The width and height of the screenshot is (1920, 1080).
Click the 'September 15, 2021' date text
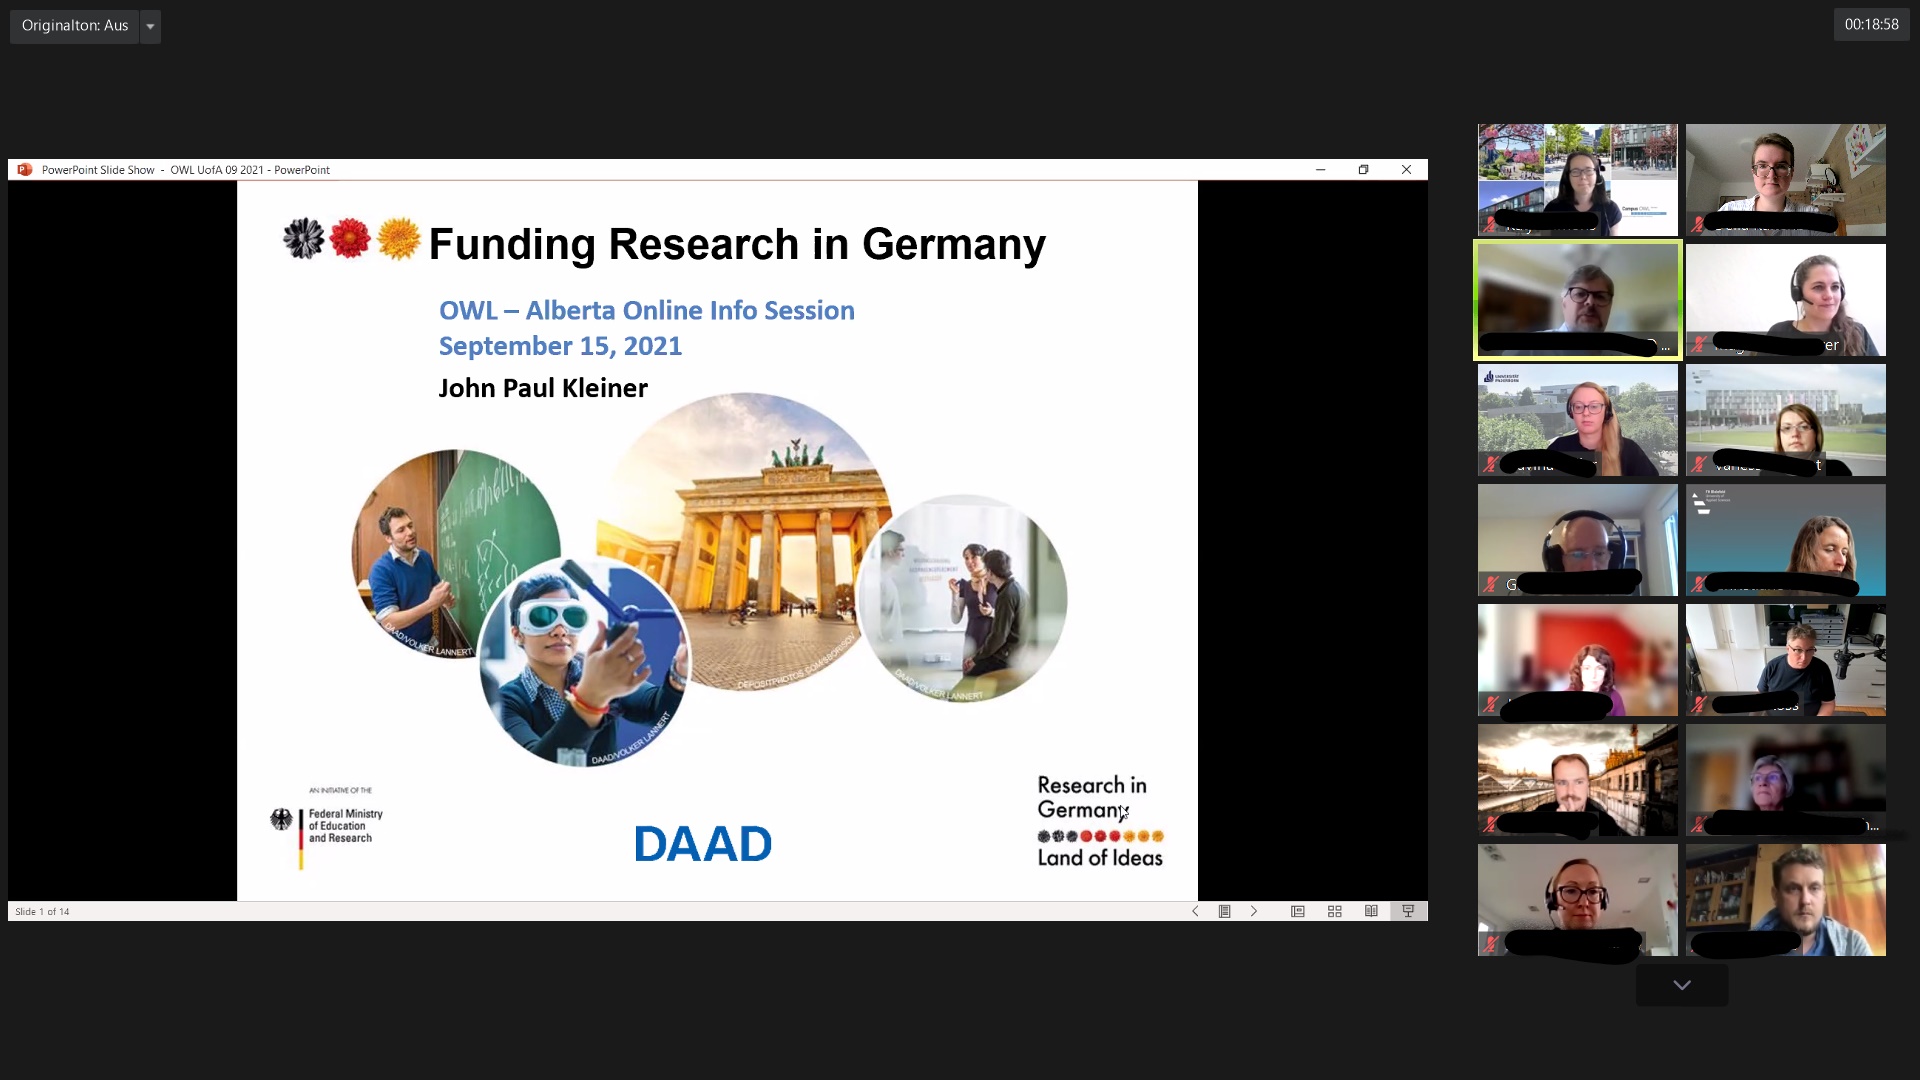[x=560, y=346]
